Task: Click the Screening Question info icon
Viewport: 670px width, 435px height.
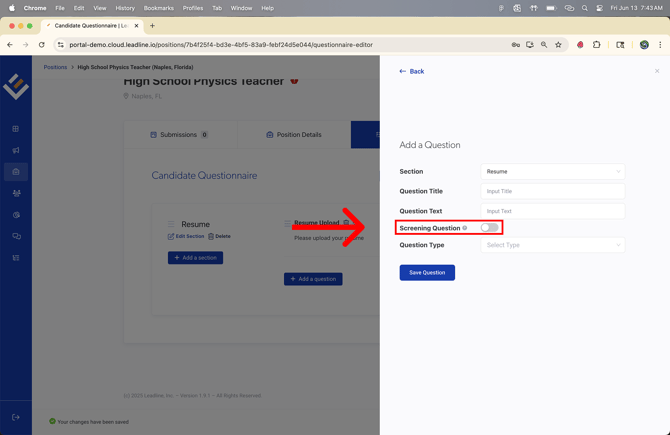Action: point(464,228)
